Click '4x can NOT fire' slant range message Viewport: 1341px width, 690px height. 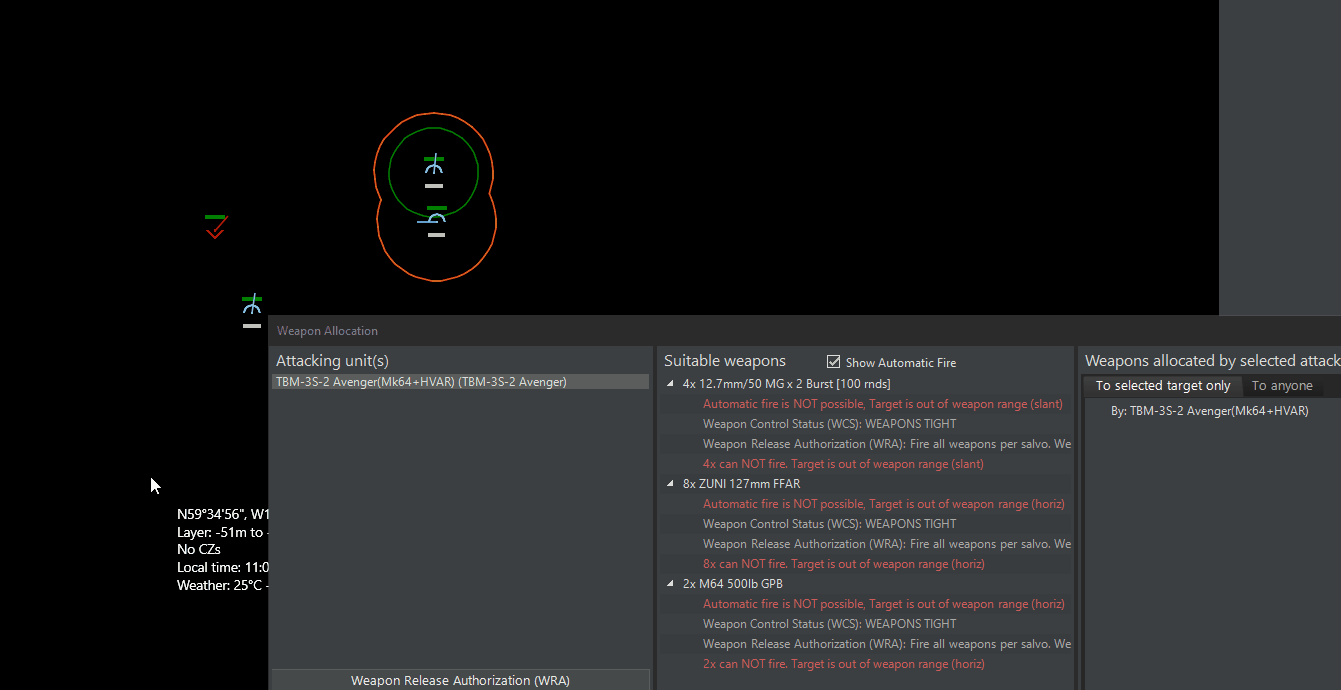click(x=843, y=464)
